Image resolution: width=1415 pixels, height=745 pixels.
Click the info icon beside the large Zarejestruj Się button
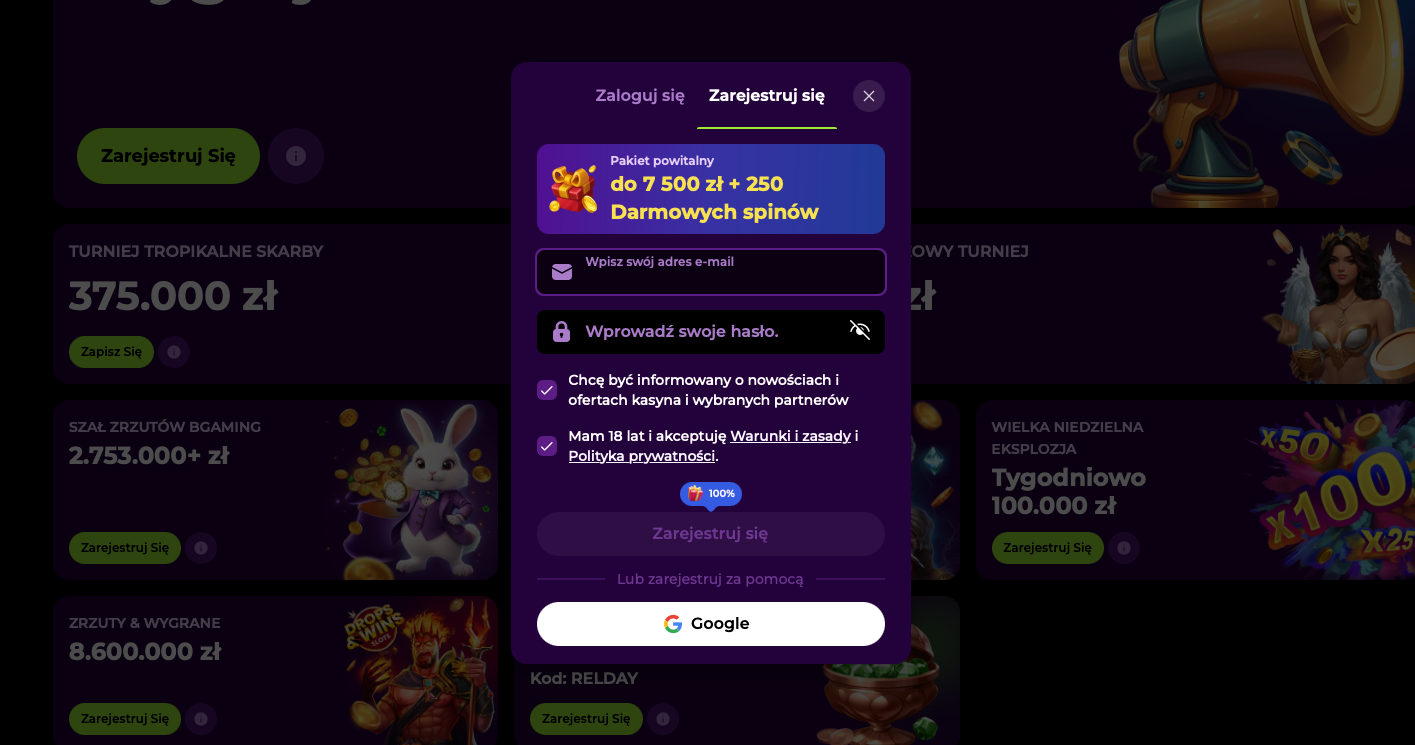coord(296,156)
